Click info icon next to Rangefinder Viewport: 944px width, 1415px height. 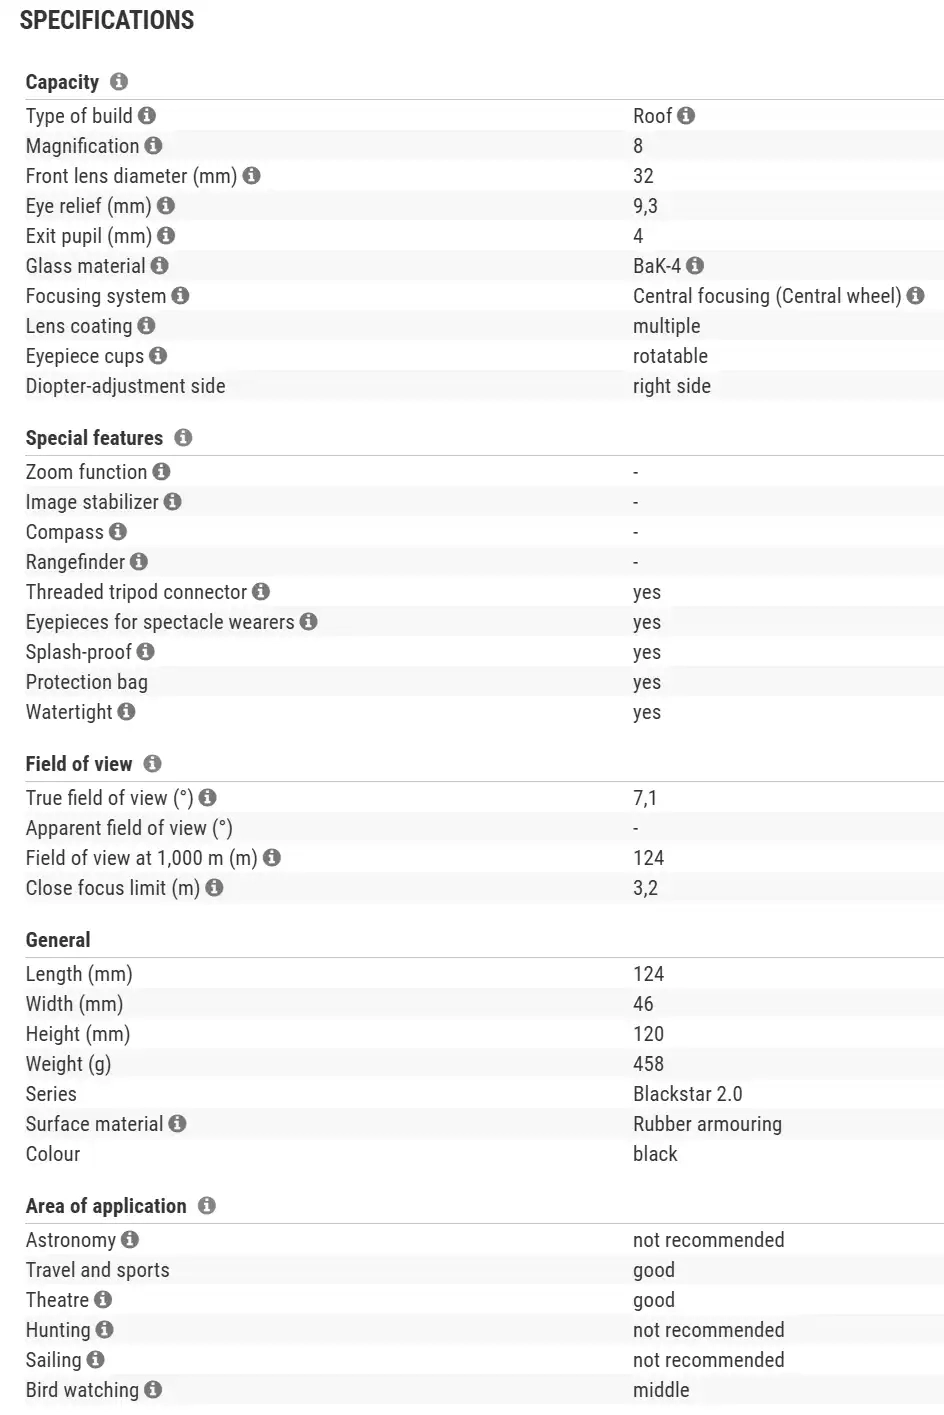coord(139,562)
